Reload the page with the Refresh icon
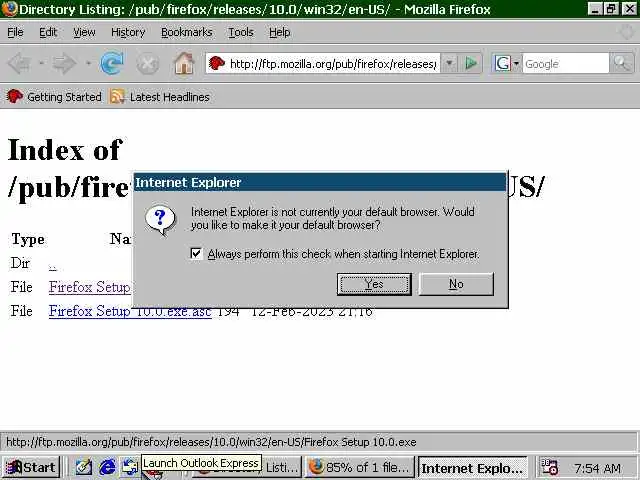Image resolution: width=640 pixels, height=480 pixels. point(112,63)
